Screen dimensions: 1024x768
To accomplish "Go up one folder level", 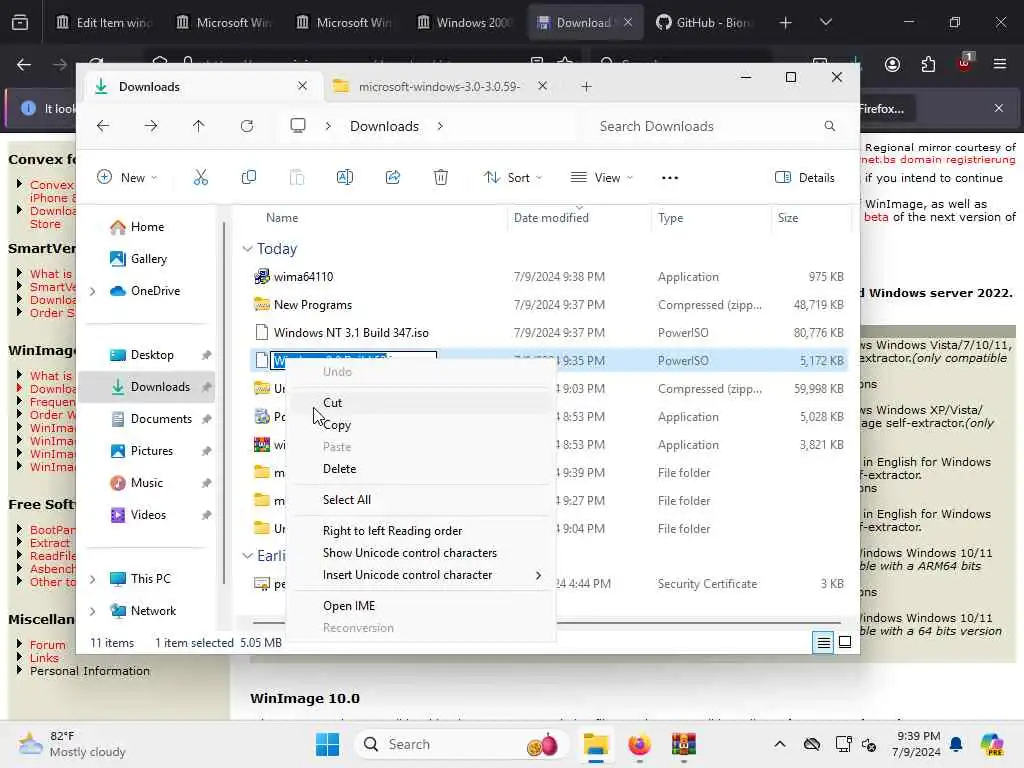I will (x=199, y=126).
